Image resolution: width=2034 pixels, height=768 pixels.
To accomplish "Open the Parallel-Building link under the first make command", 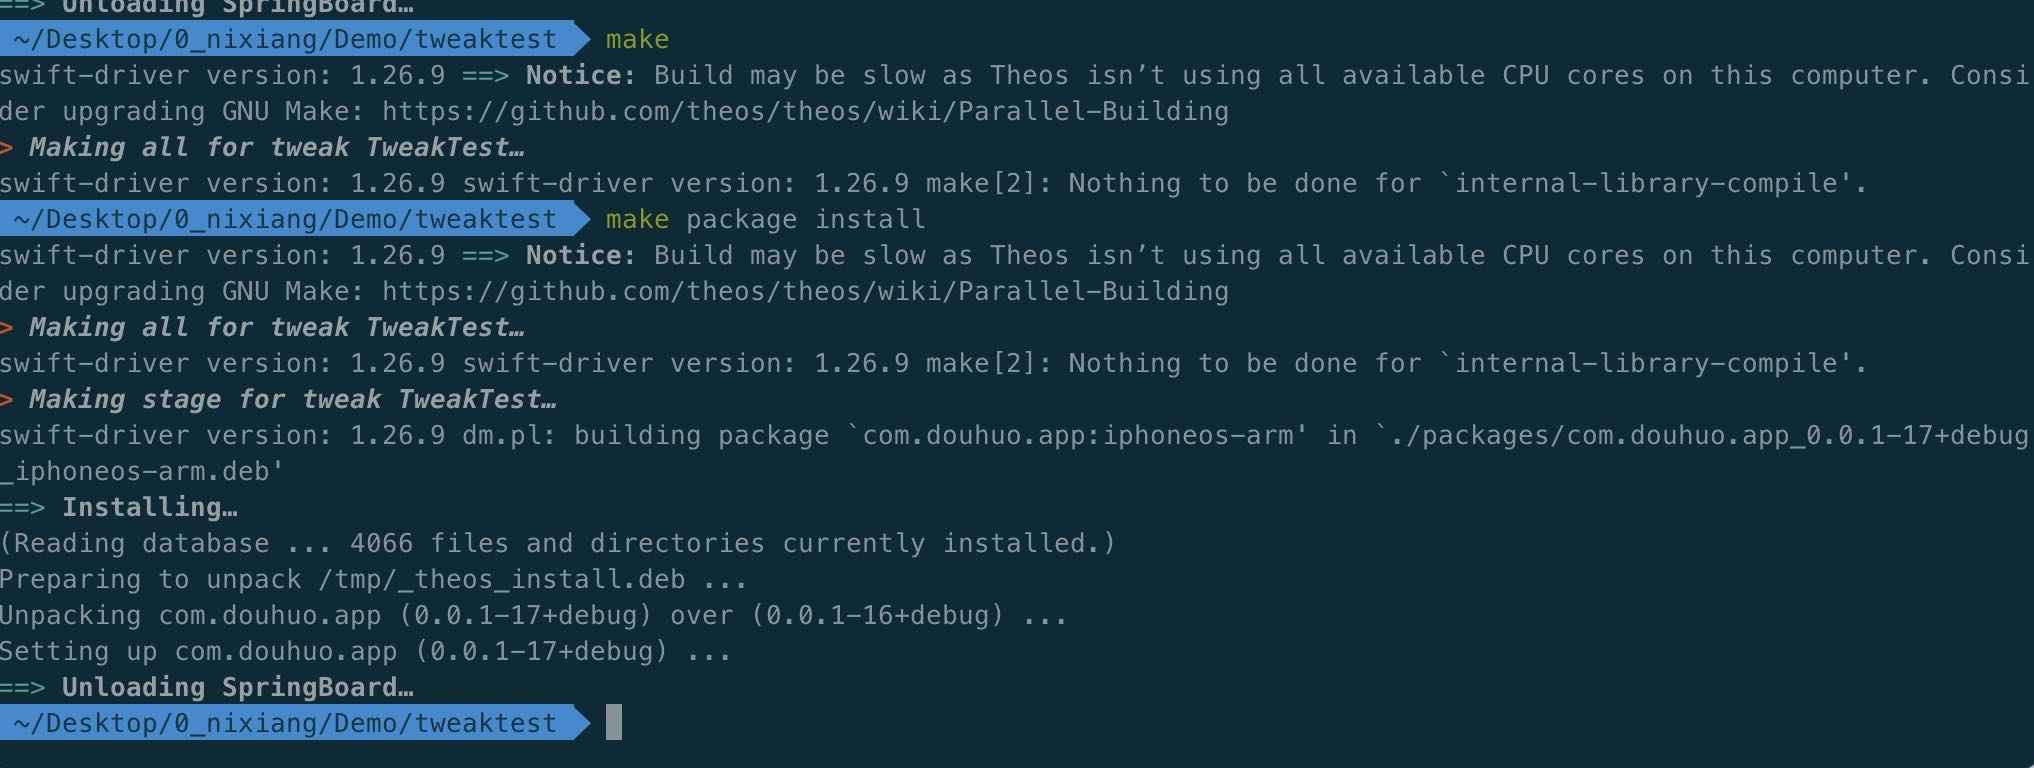I will pos(805,111).
